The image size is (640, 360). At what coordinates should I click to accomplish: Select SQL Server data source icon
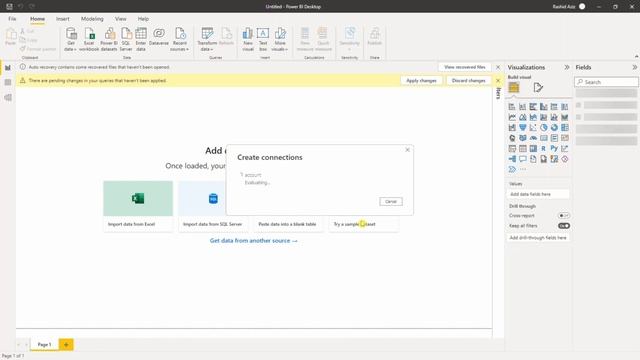[126, 40]
